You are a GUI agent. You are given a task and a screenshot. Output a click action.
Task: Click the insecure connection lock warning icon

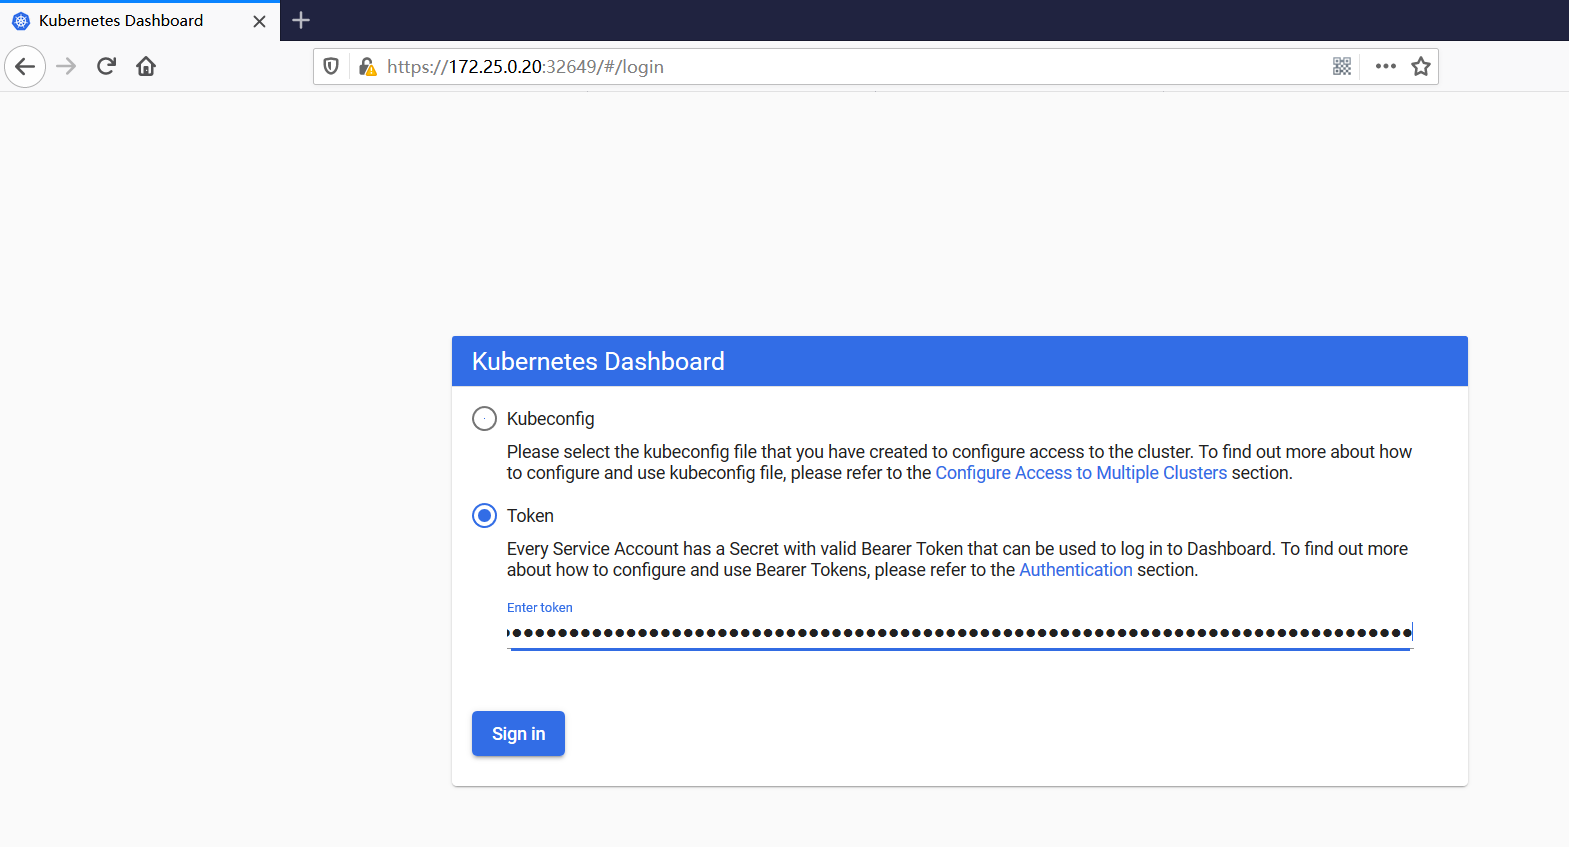(x=367, y=67)
